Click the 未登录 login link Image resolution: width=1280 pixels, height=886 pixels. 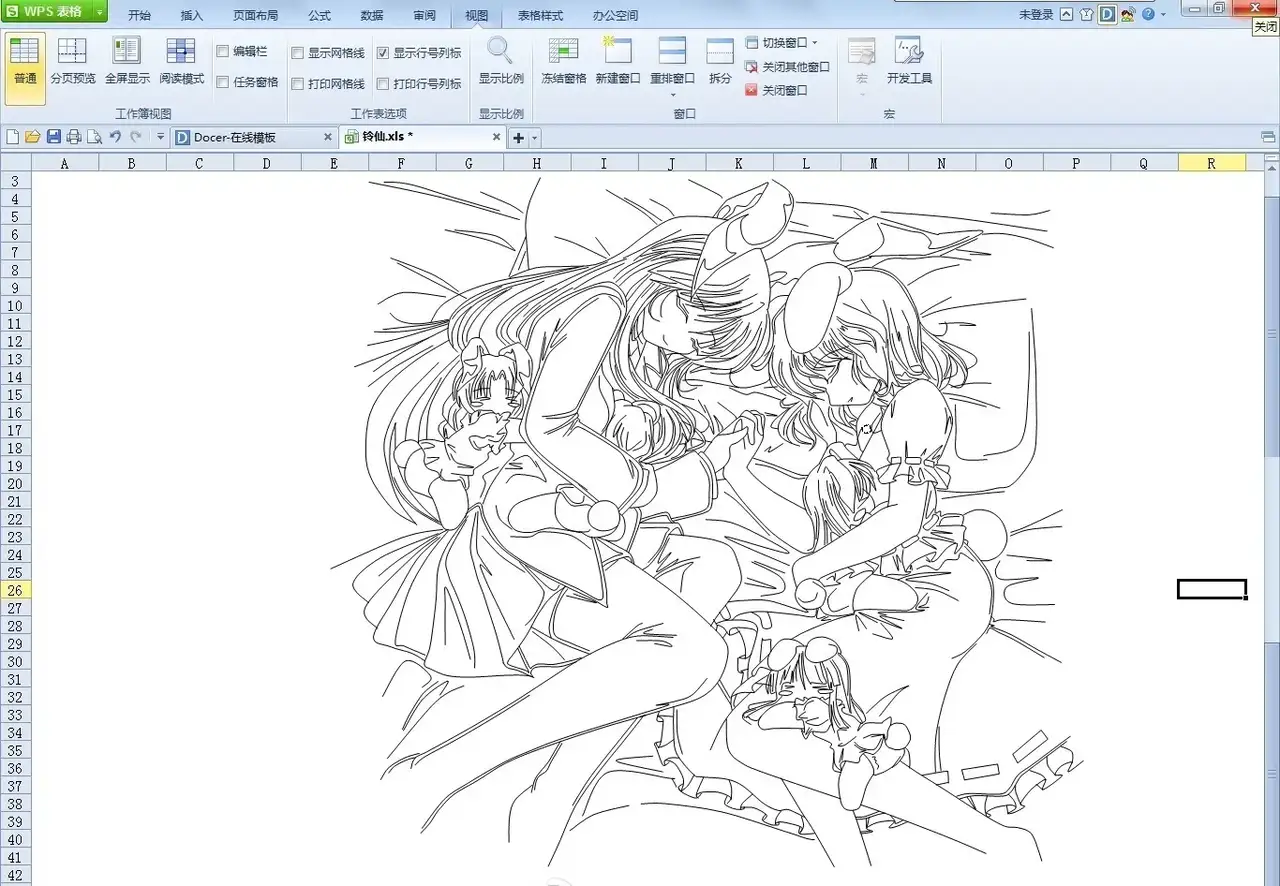click(1036, 15)
